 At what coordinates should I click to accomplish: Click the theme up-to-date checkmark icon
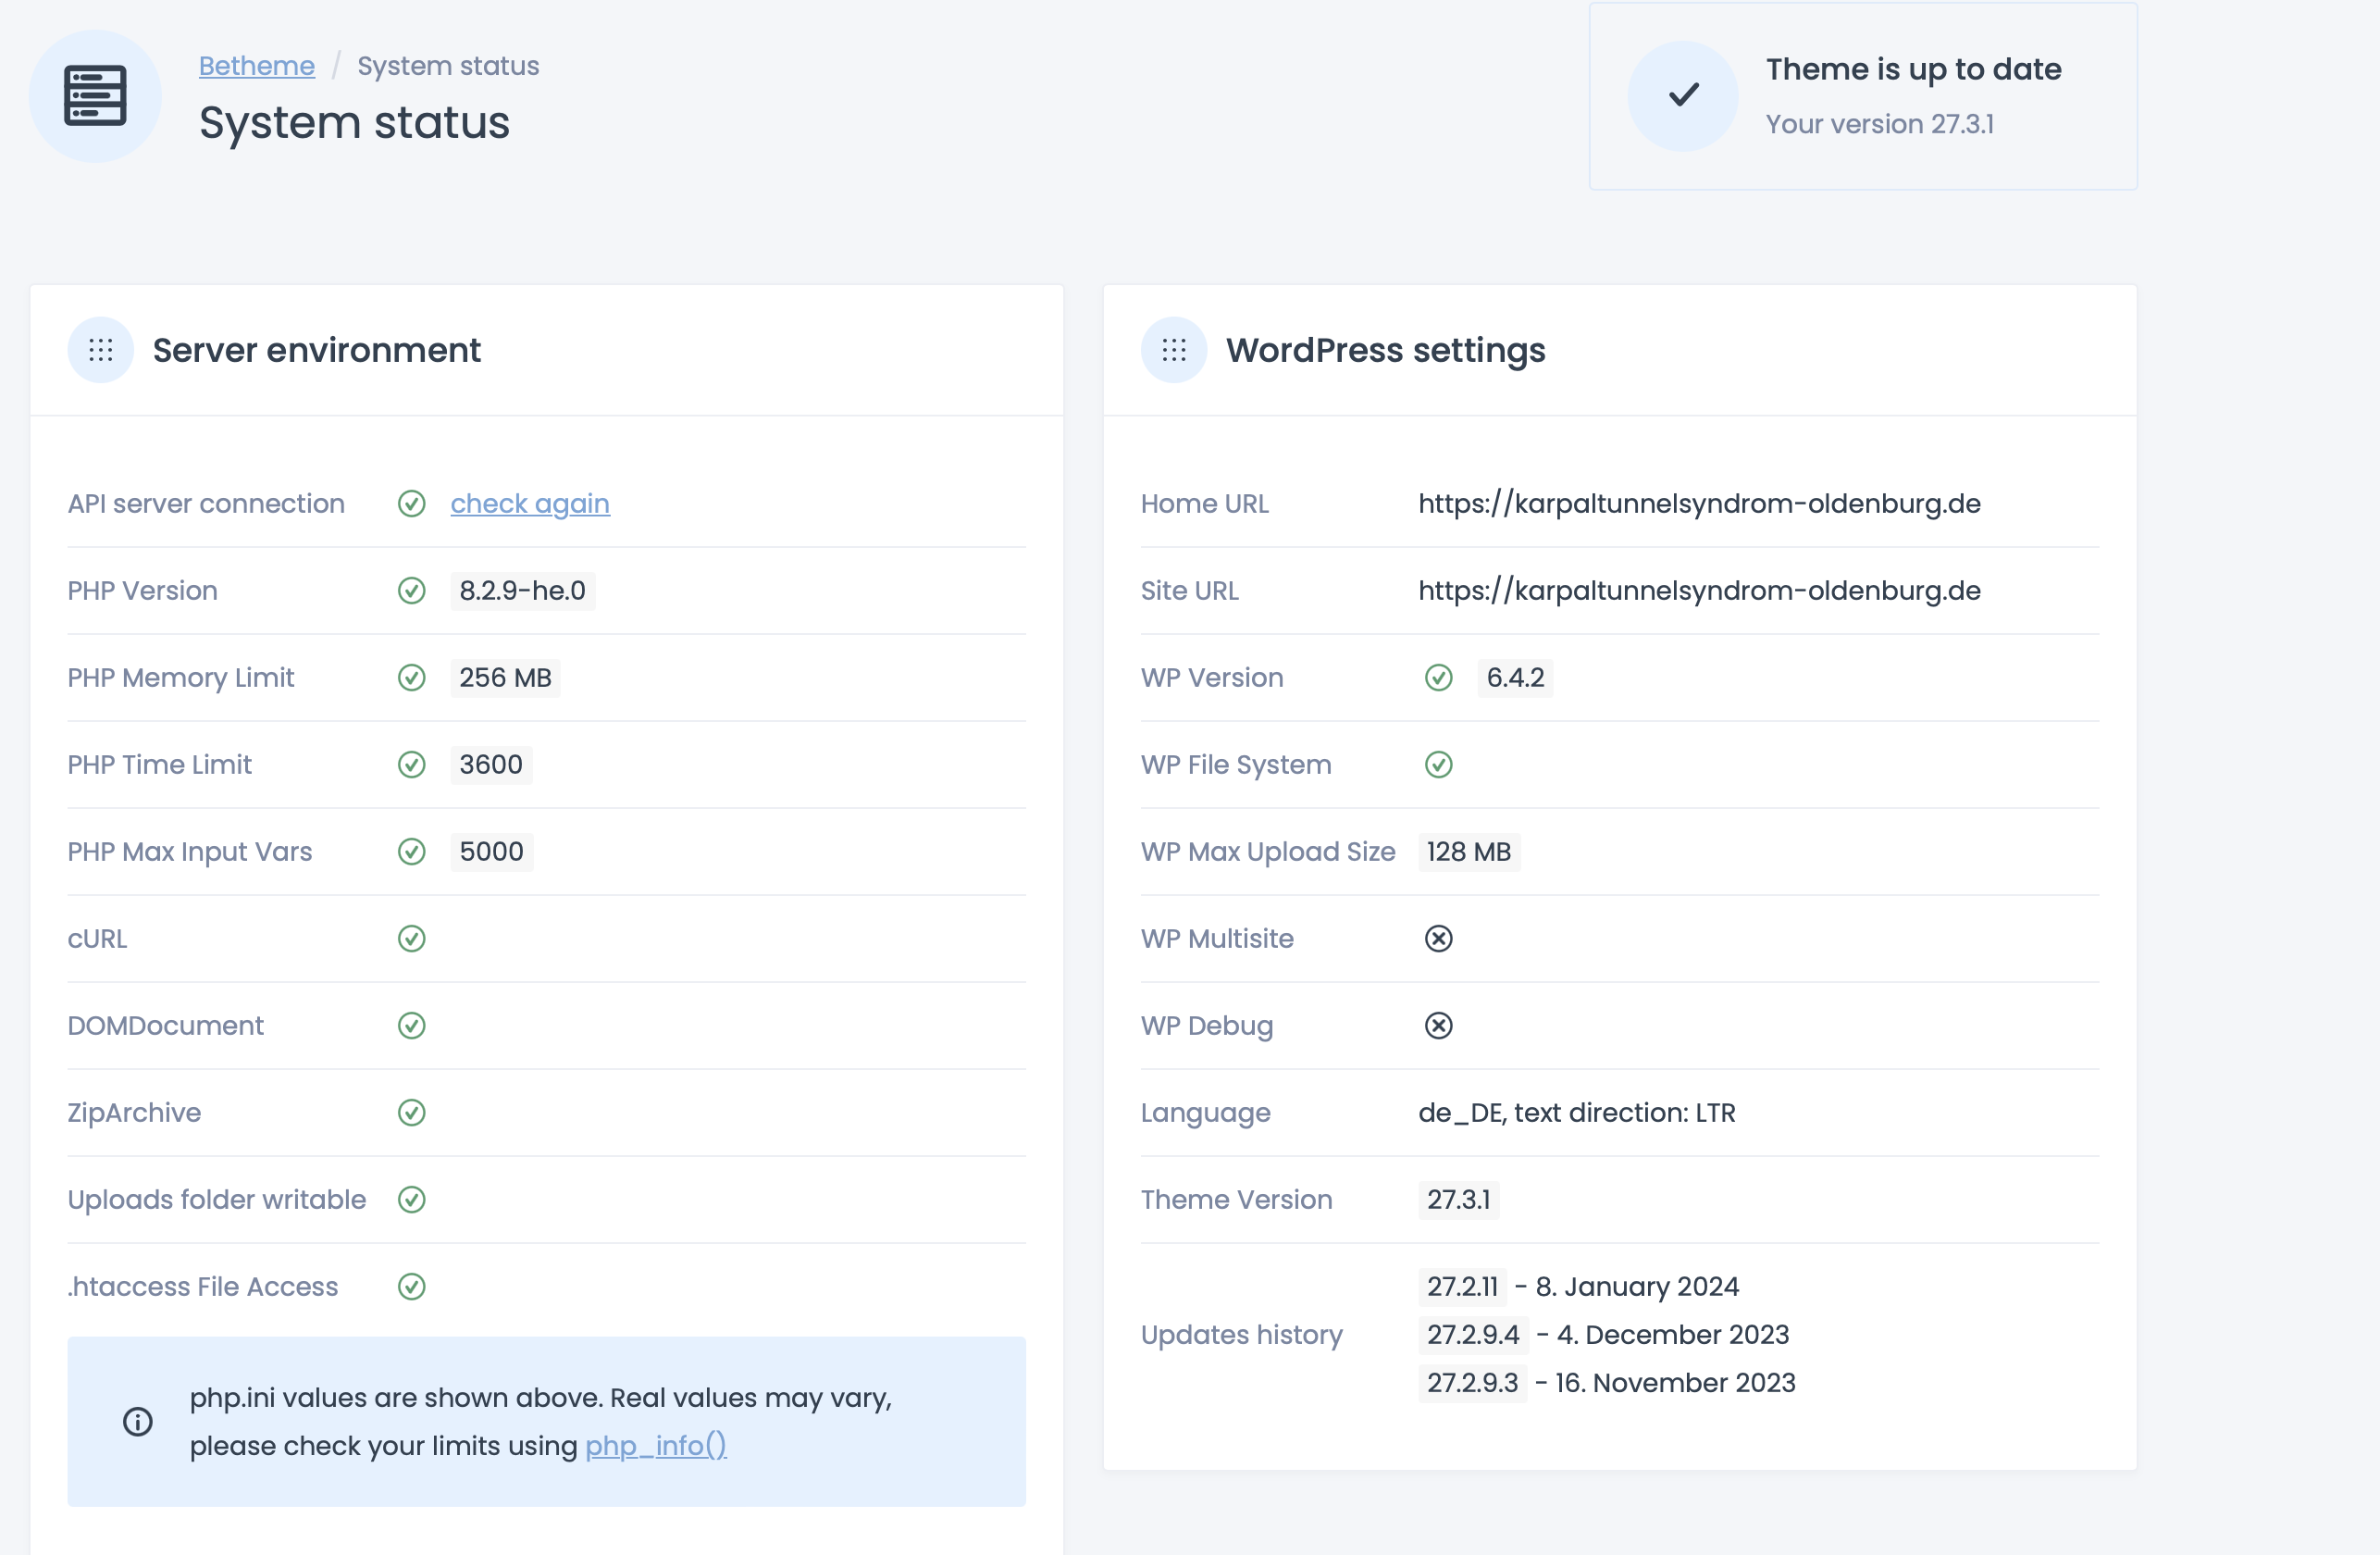1683,95
